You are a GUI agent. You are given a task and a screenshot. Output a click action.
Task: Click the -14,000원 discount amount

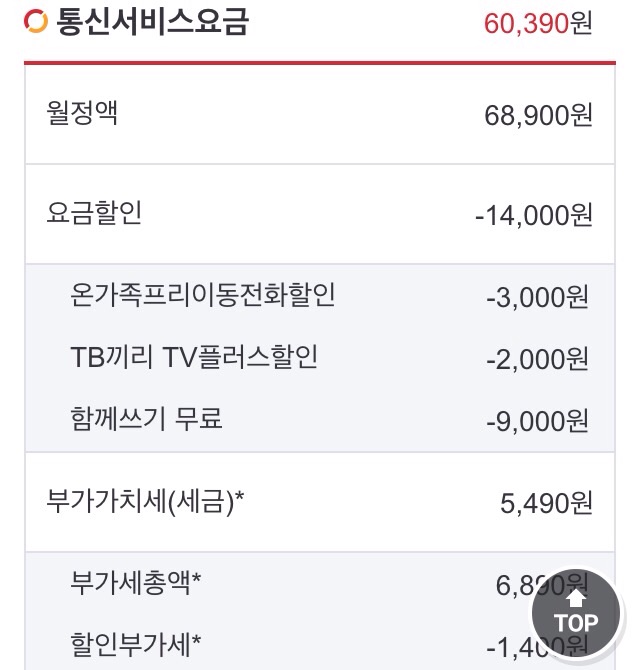[534, 215]
